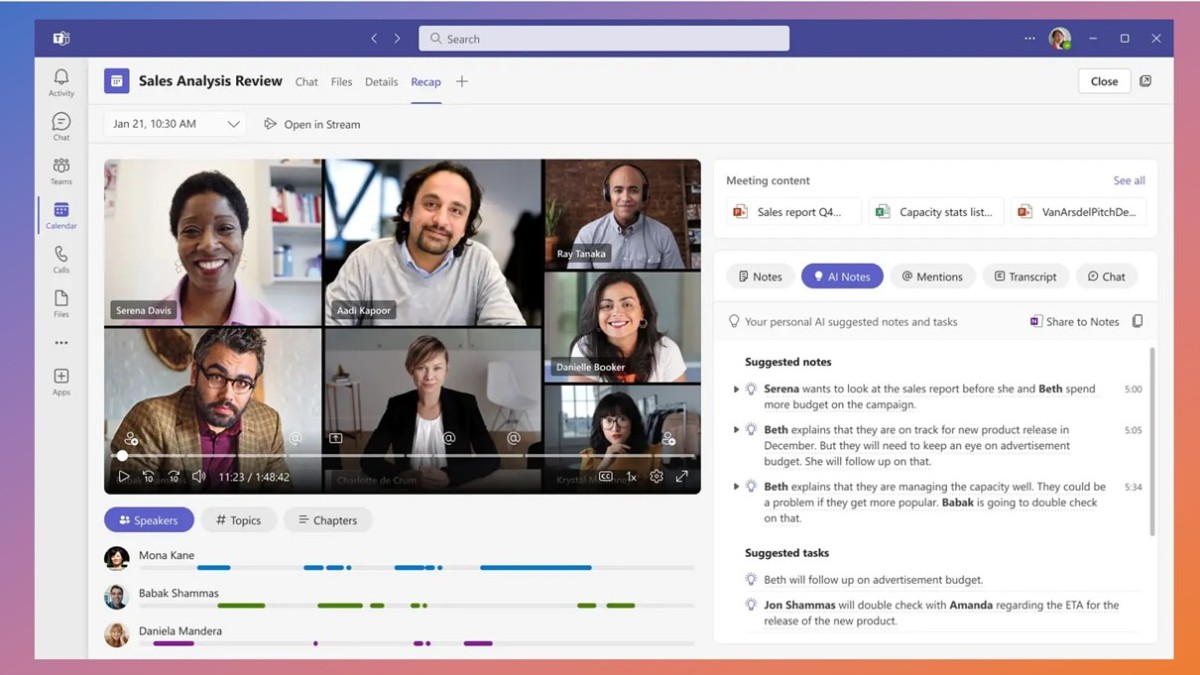See all meeting content
Viewport: 1200px width, 675px height.
pos(1129,181)
